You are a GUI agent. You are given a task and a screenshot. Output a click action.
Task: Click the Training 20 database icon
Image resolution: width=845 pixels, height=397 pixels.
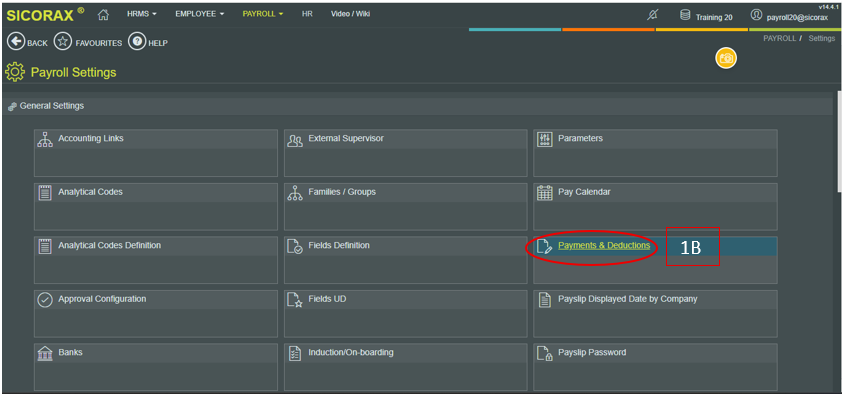coord(685,16)
